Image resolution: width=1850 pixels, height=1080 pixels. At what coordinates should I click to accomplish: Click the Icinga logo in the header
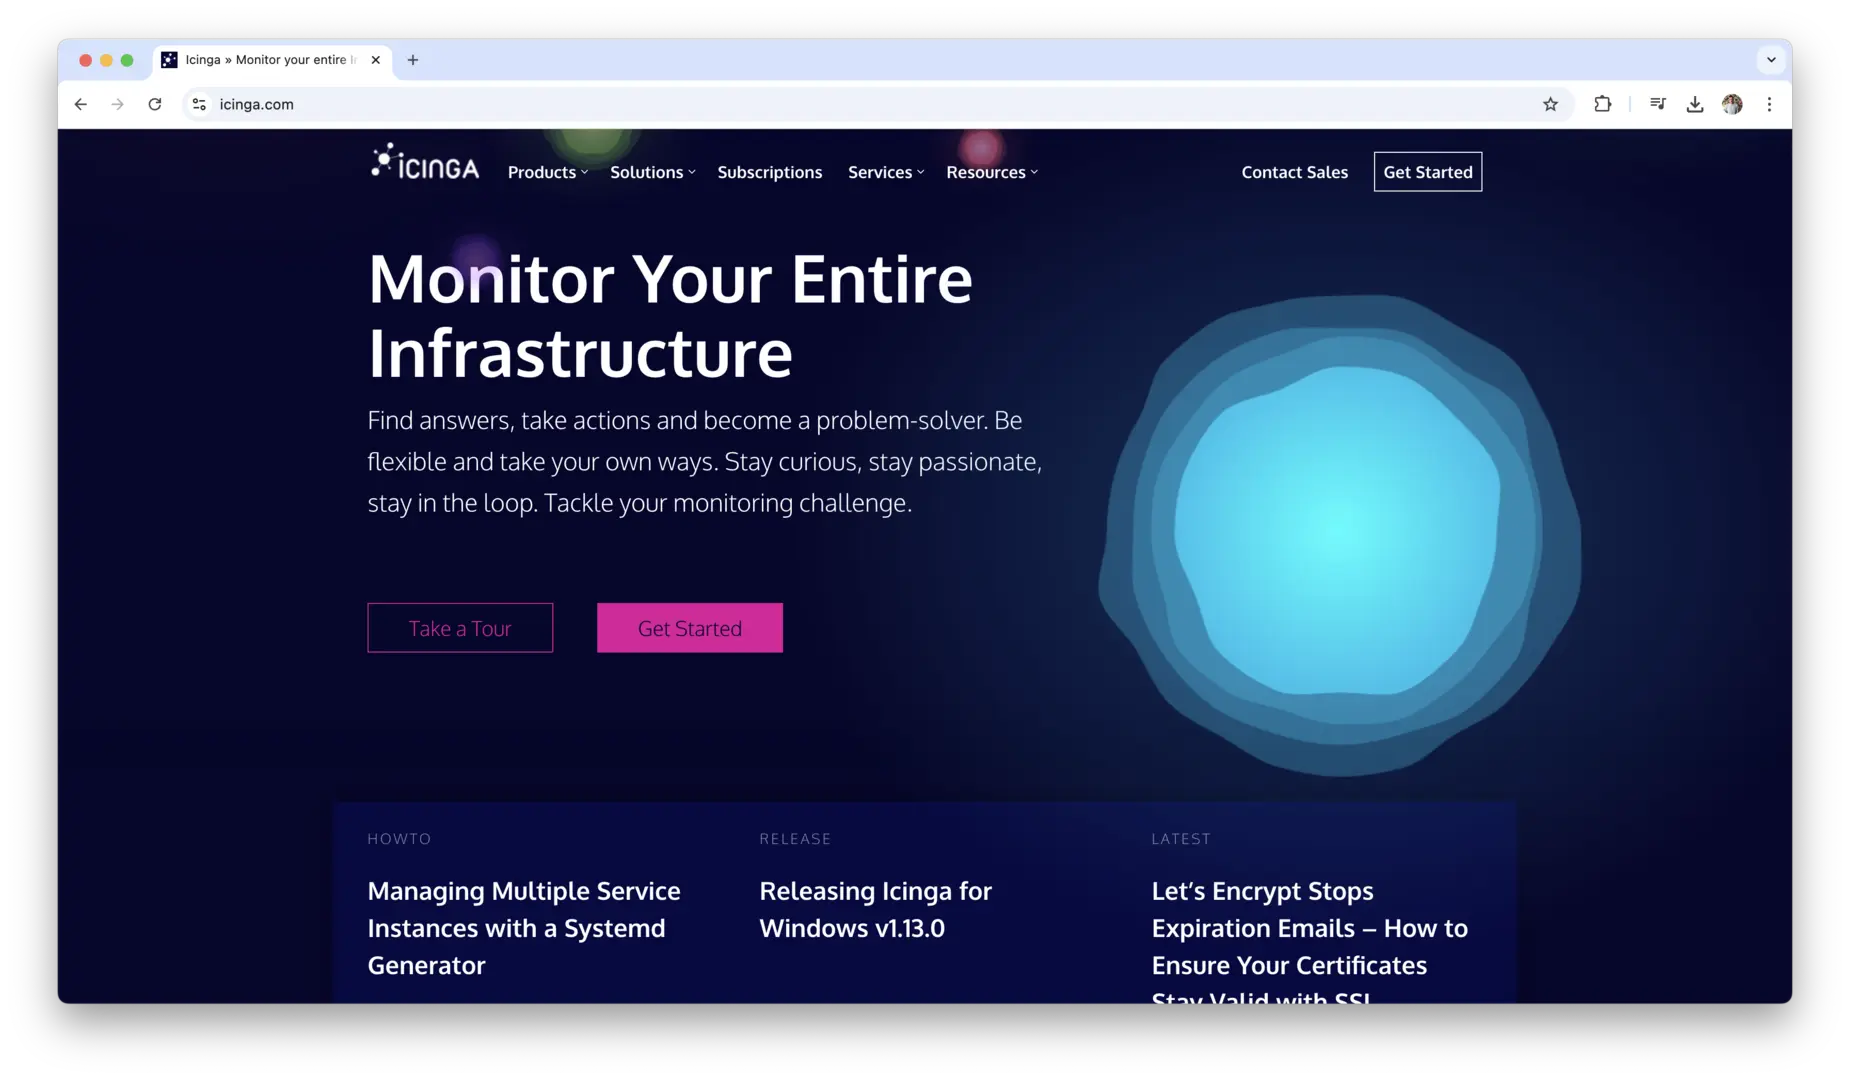(425, 162)
